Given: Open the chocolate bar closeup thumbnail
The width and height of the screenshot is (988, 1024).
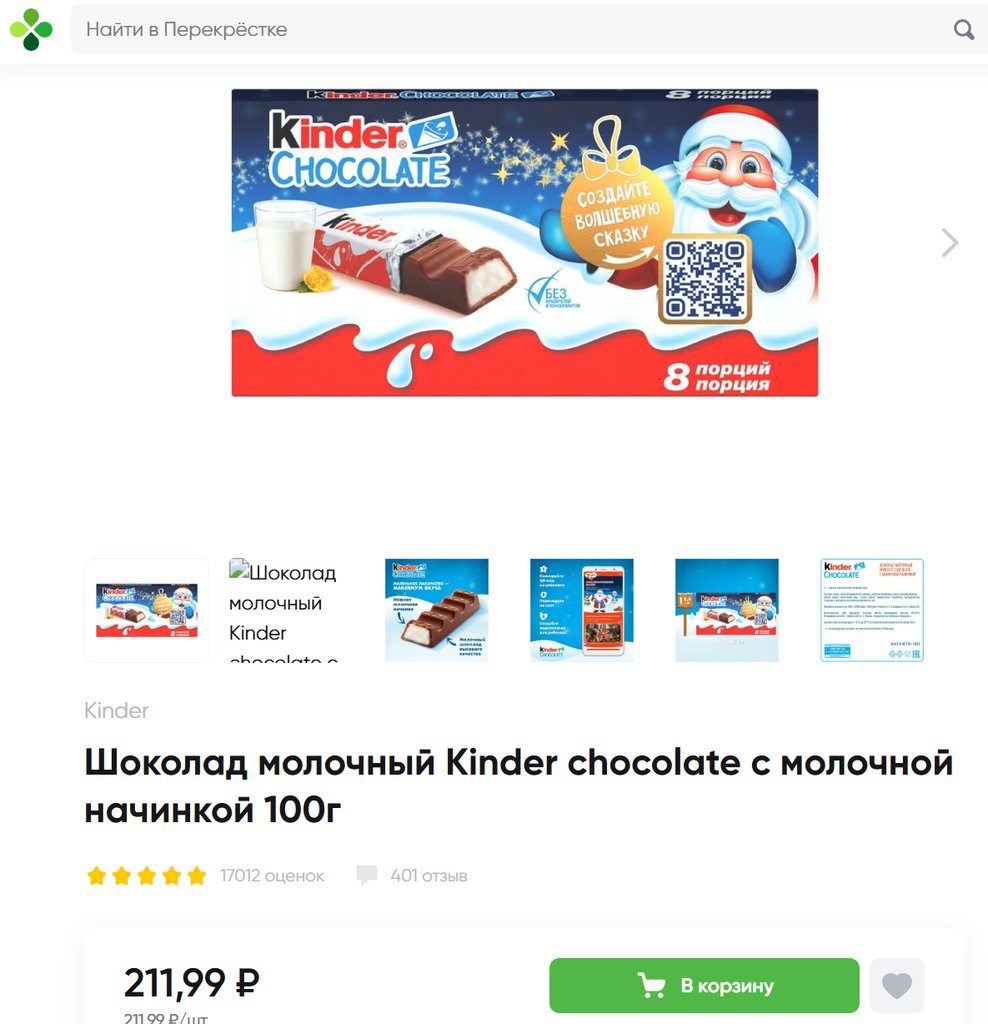Looking at the screenshot, I should point(437,610).
